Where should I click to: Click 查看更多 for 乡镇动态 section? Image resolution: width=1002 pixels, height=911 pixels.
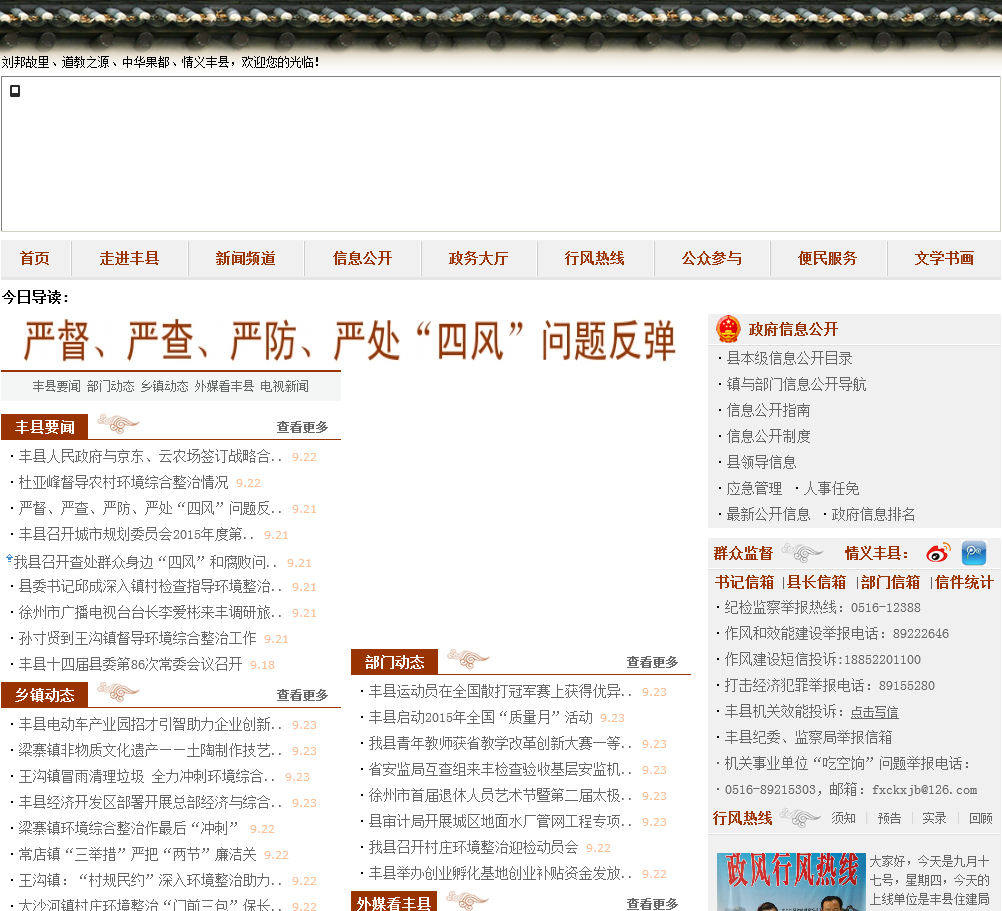(302, 694)
